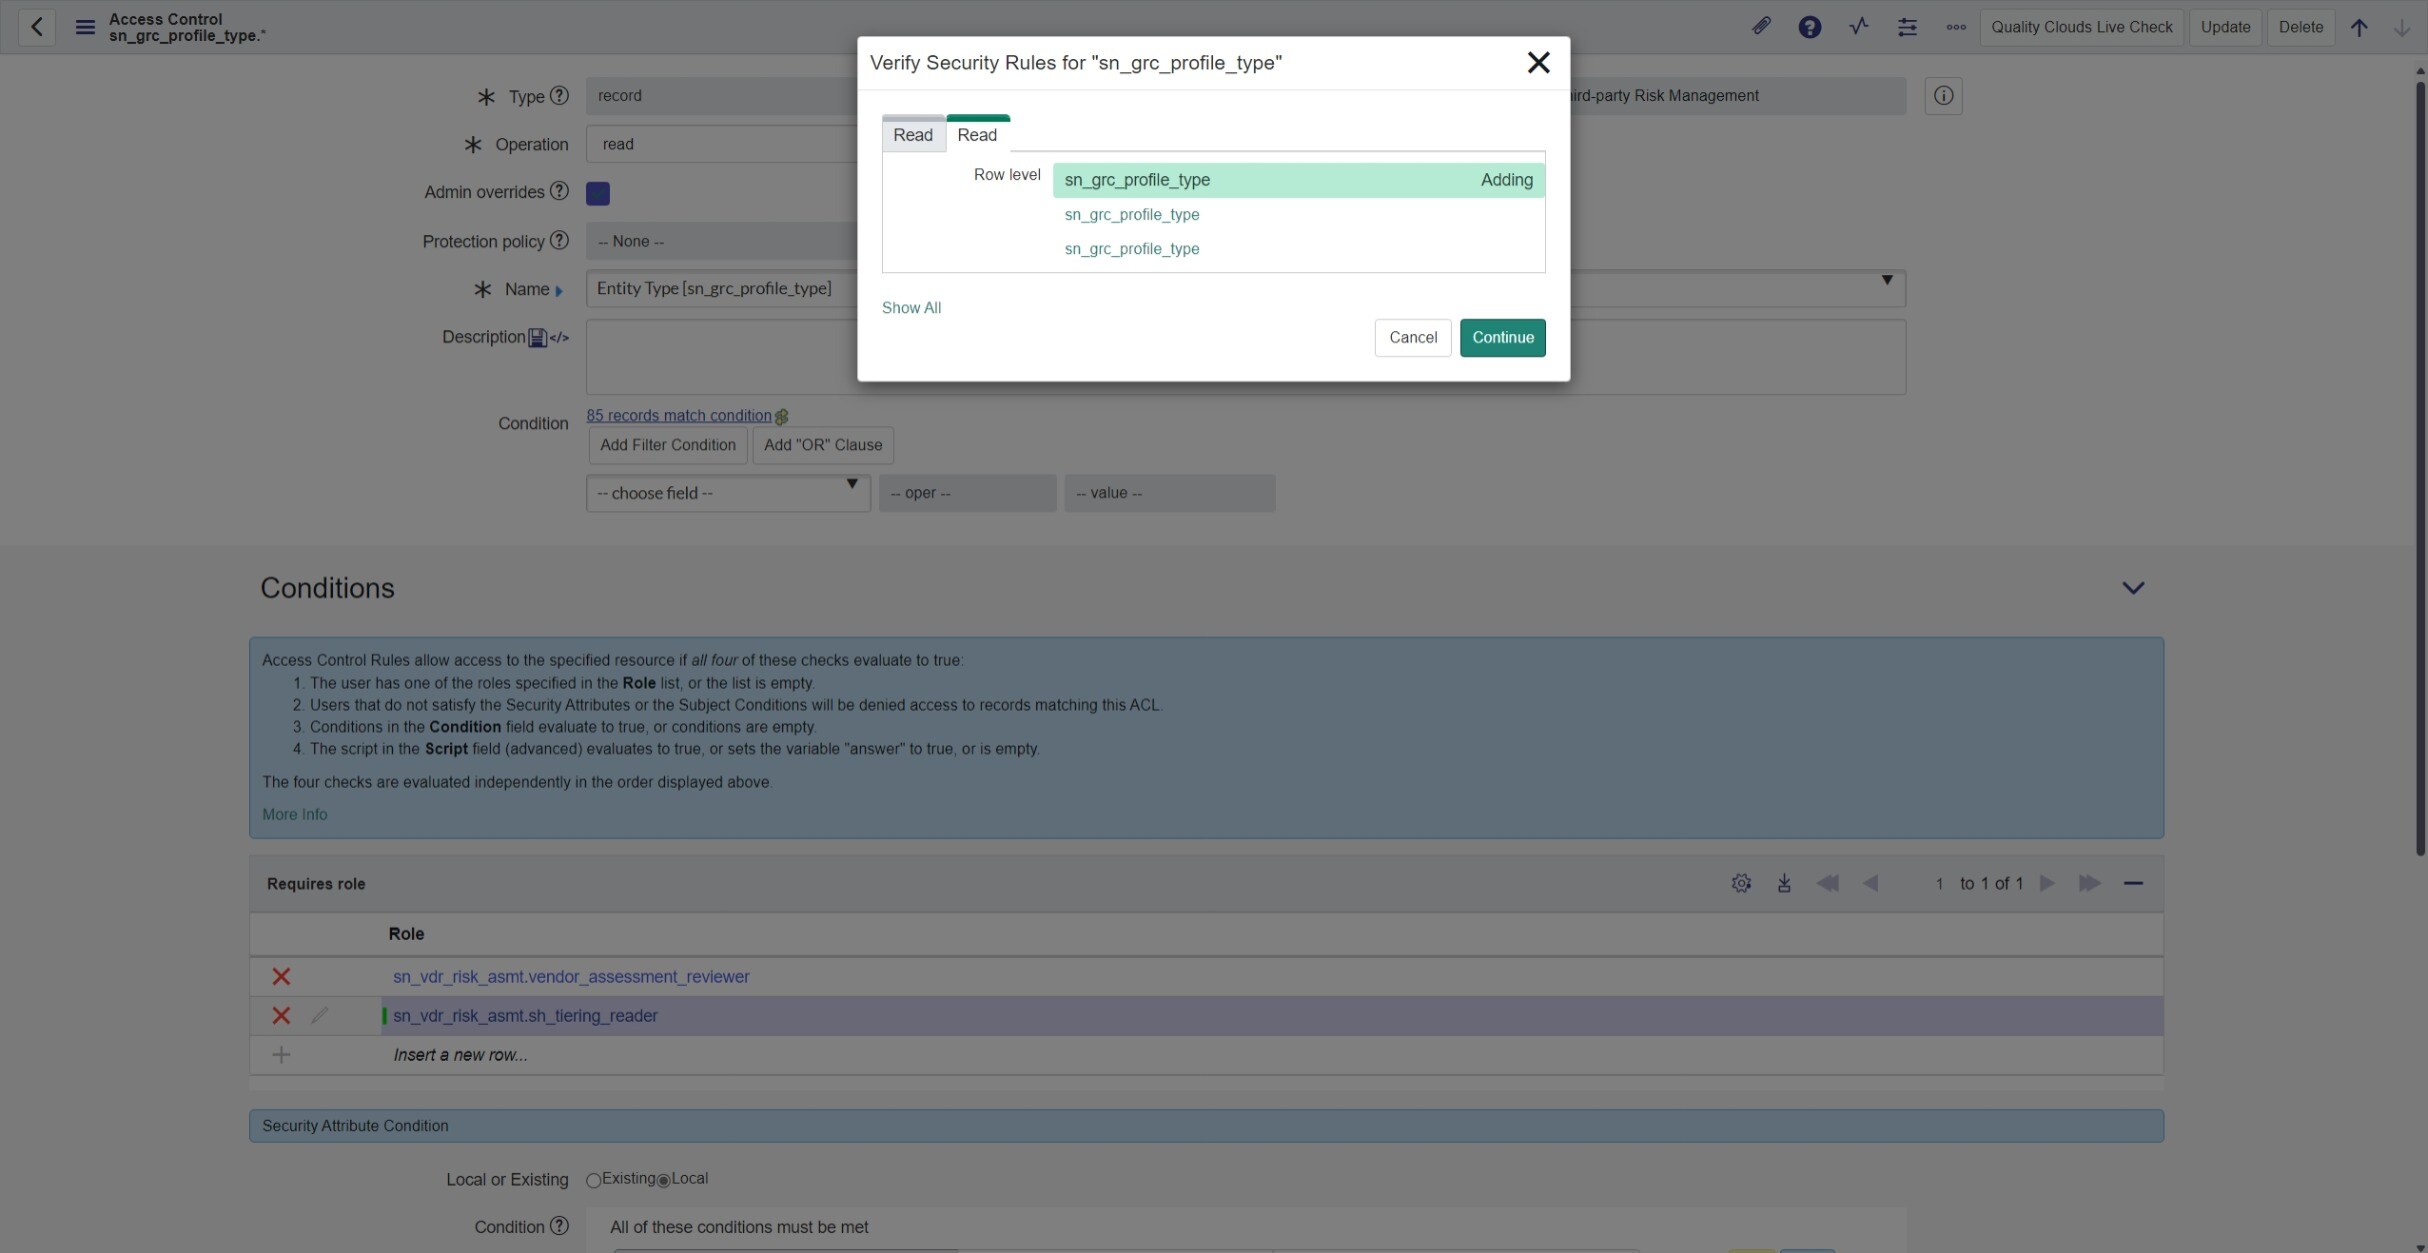Open the hamburger context menu icon
Viewport: 2428px width, 1253px height.
[85, 27]
